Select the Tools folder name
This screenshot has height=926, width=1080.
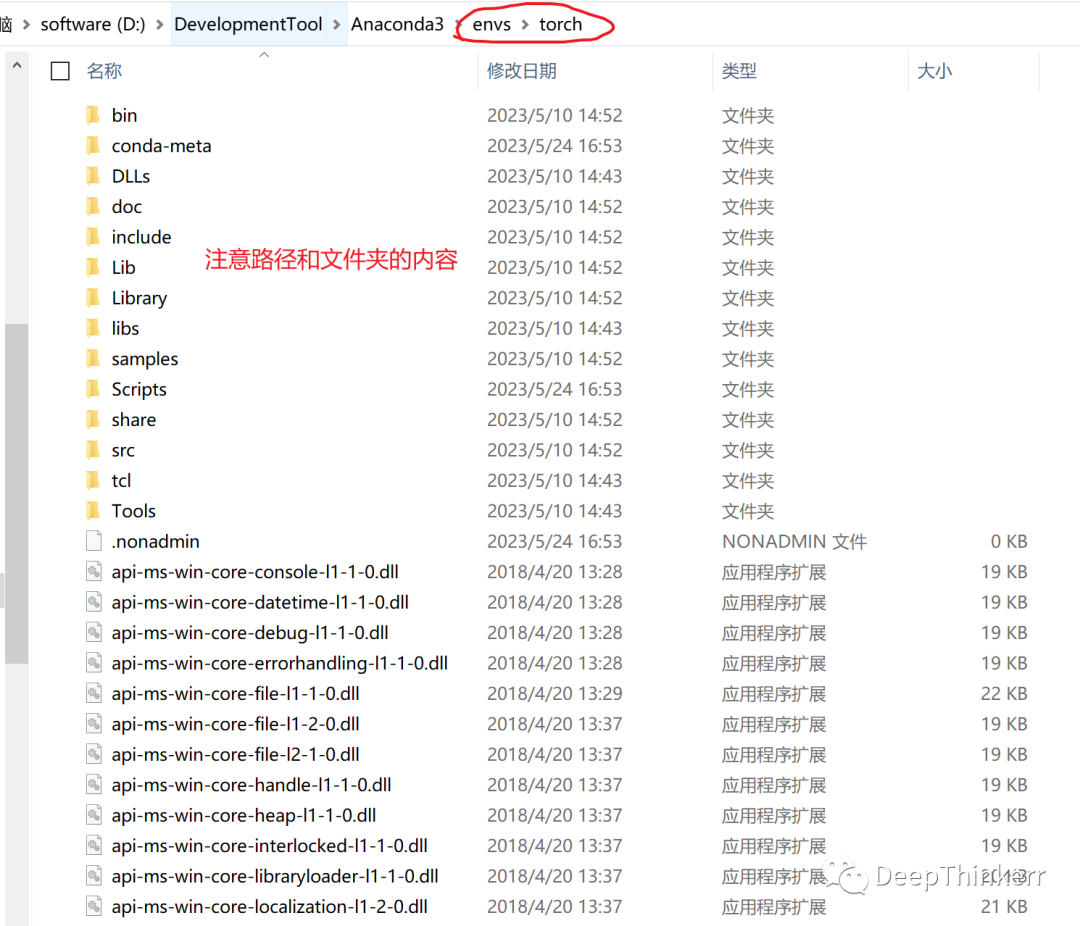click(134, 511)
